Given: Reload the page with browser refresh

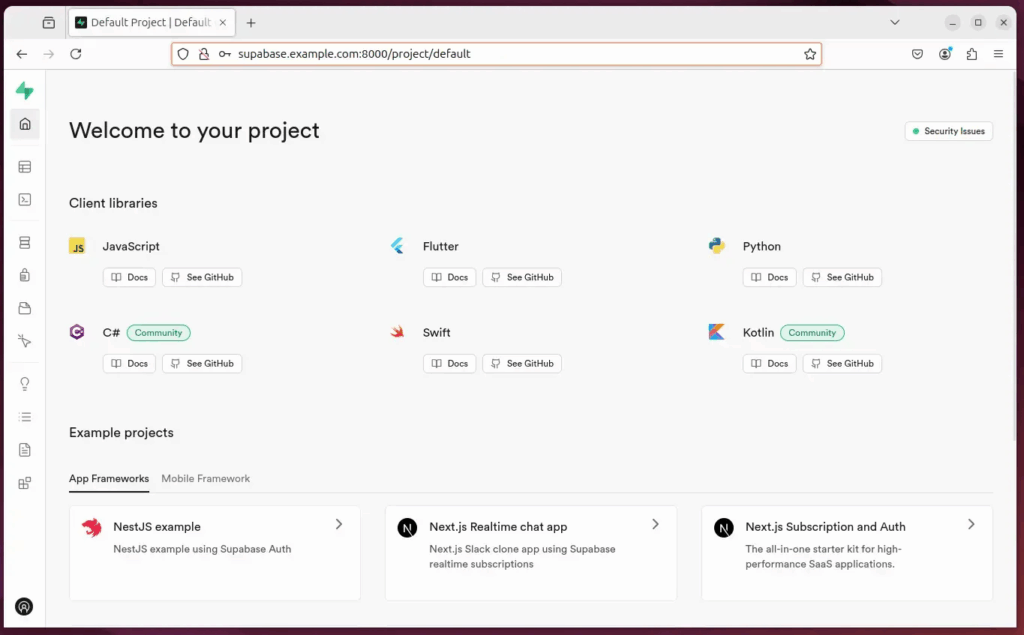Looking at the screenshot, I should pyautogui.click(x=76, y=54).
